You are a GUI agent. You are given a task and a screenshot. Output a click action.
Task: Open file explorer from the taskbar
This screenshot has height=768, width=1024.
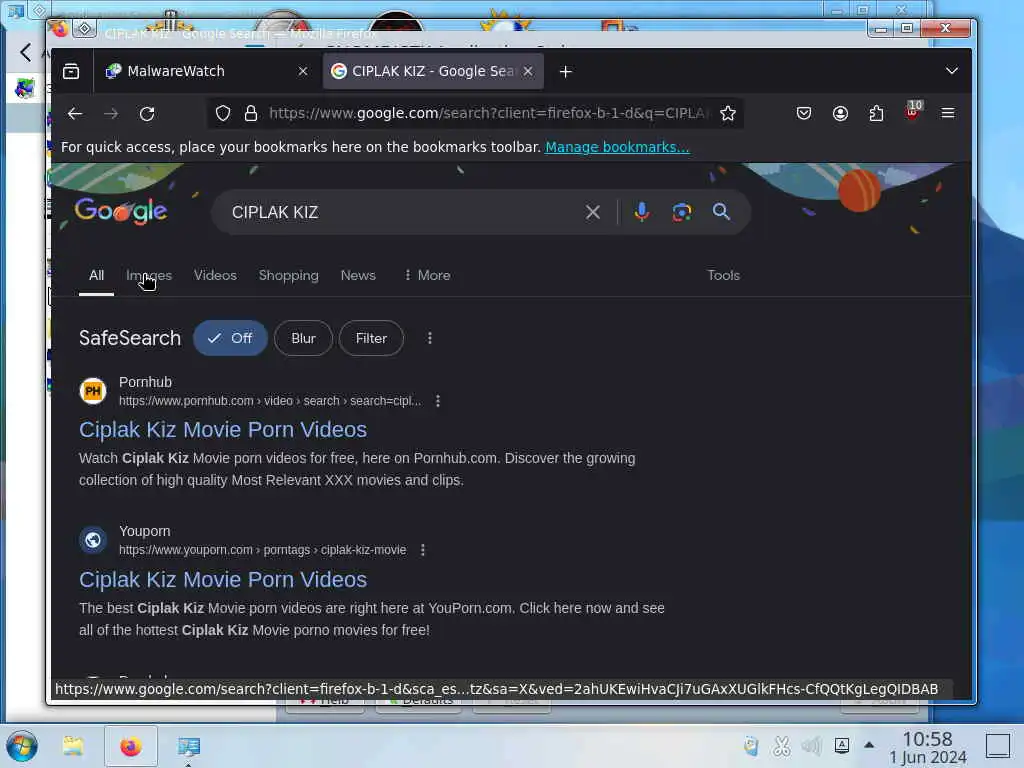pyautogui.click(x=73, y=746)
